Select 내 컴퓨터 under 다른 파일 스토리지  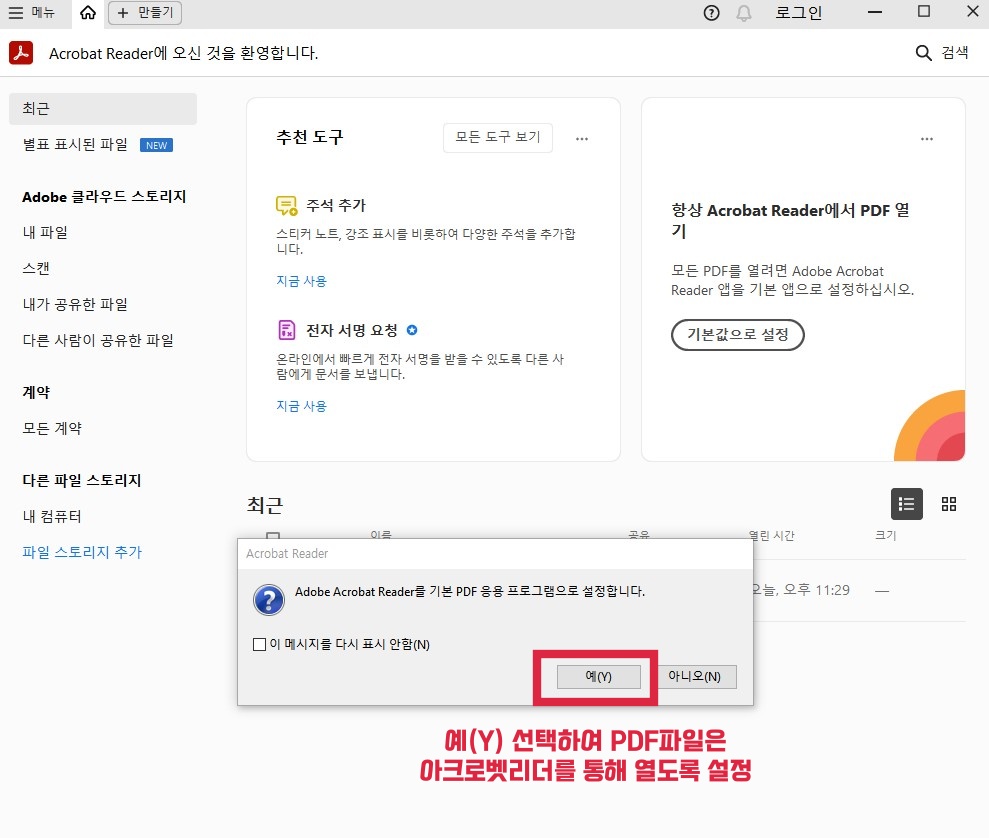51,516
